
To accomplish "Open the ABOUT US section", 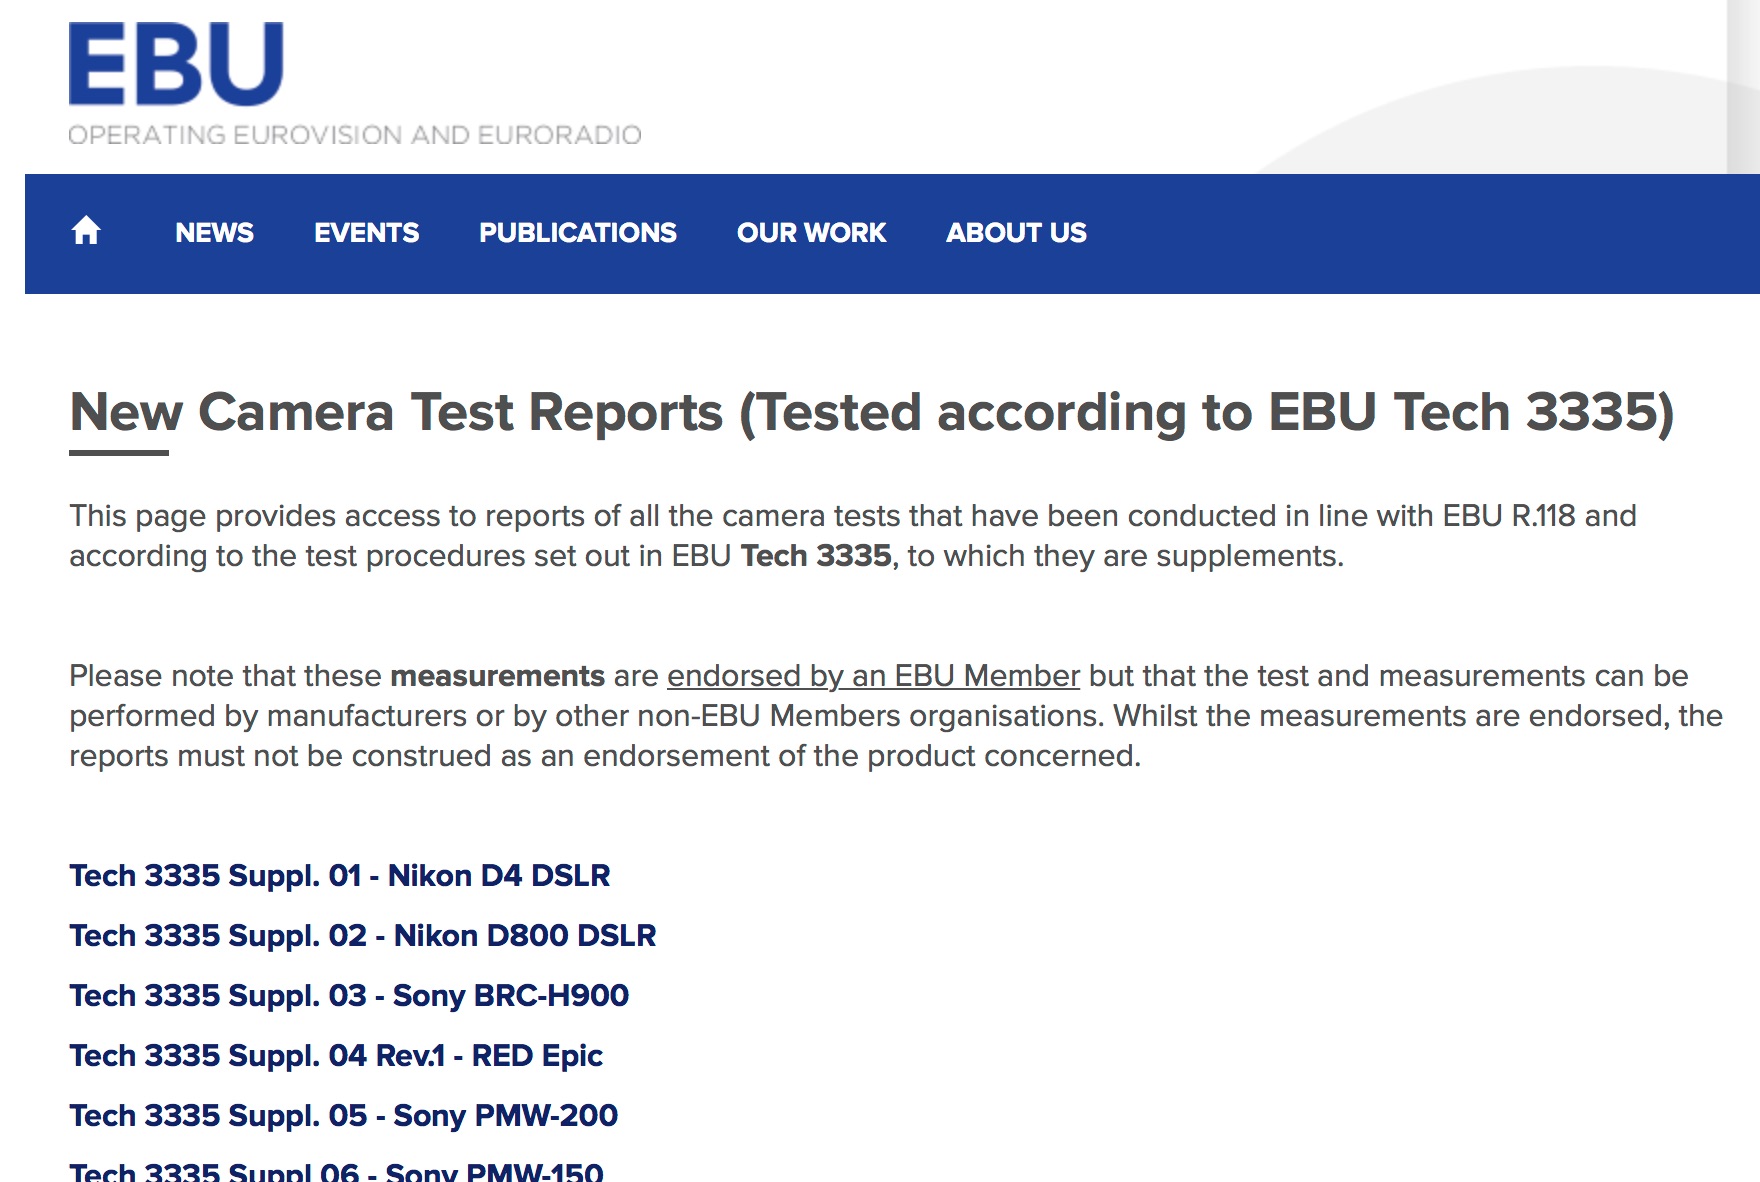I will coord(1016,233).
